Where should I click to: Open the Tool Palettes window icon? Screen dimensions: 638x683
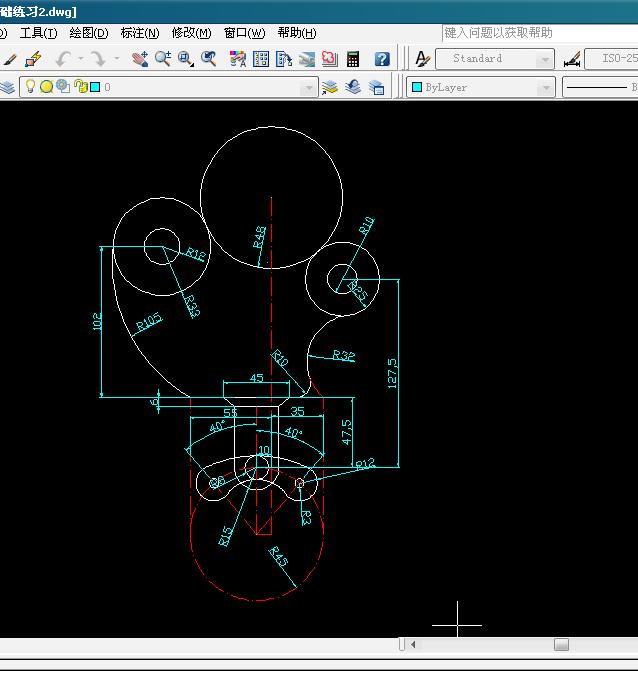[x=284, y=59]
